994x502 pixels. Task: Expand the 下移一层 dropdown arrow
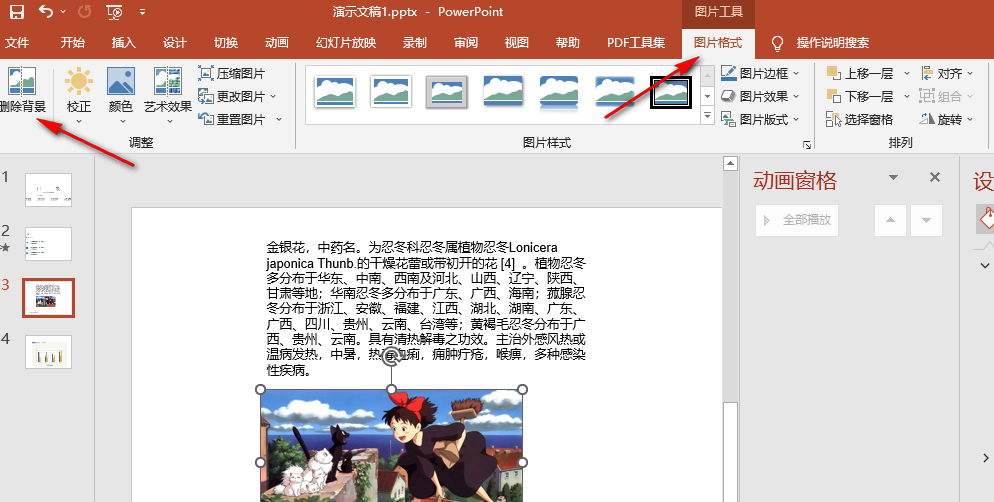tap(907, 96)
